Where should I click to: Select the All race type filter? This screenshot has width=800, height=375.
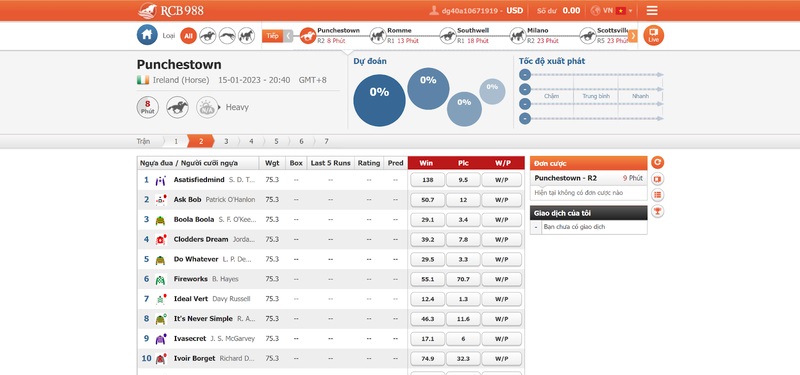pyautogui.click(x=189, y=35)
